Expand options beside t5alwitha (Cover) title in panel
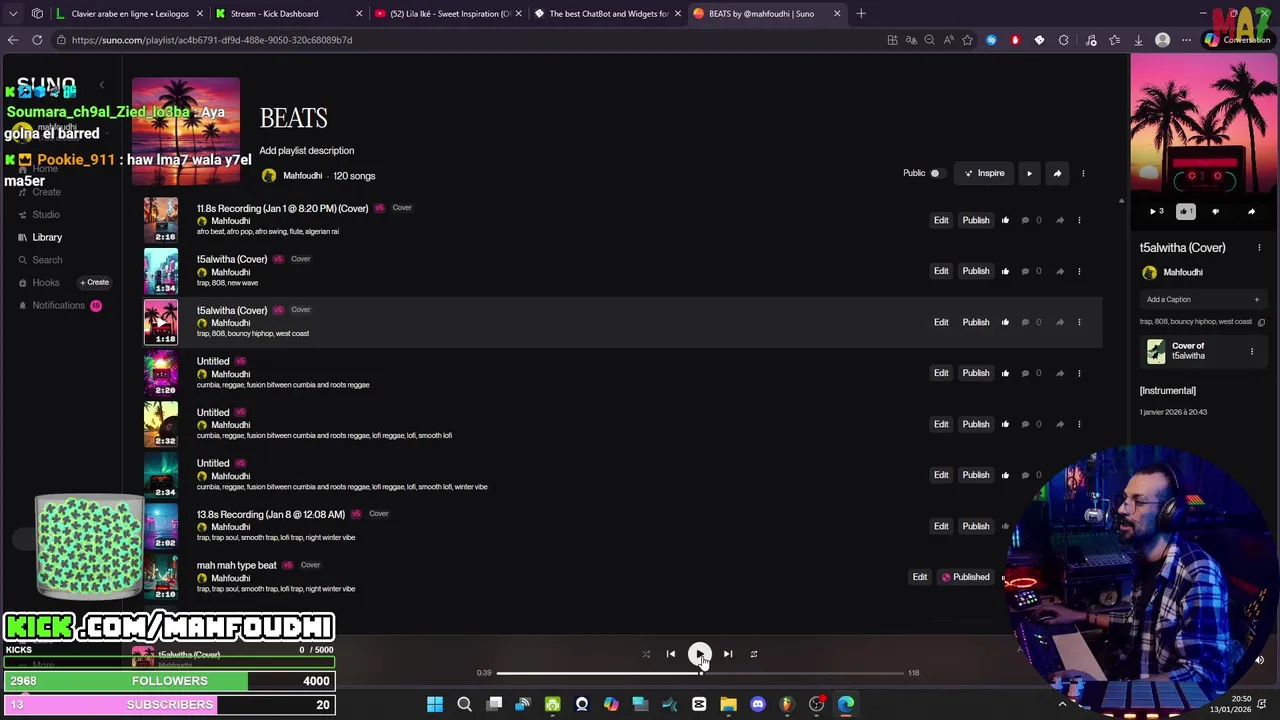1280x720 pixels. tap(1259, 248)
